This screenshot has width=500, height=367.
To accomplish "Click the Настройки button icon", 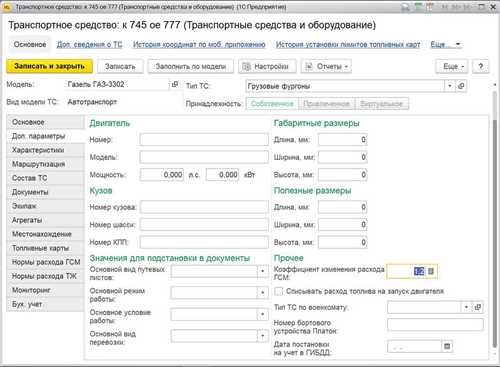I will [x=246, y=66].
